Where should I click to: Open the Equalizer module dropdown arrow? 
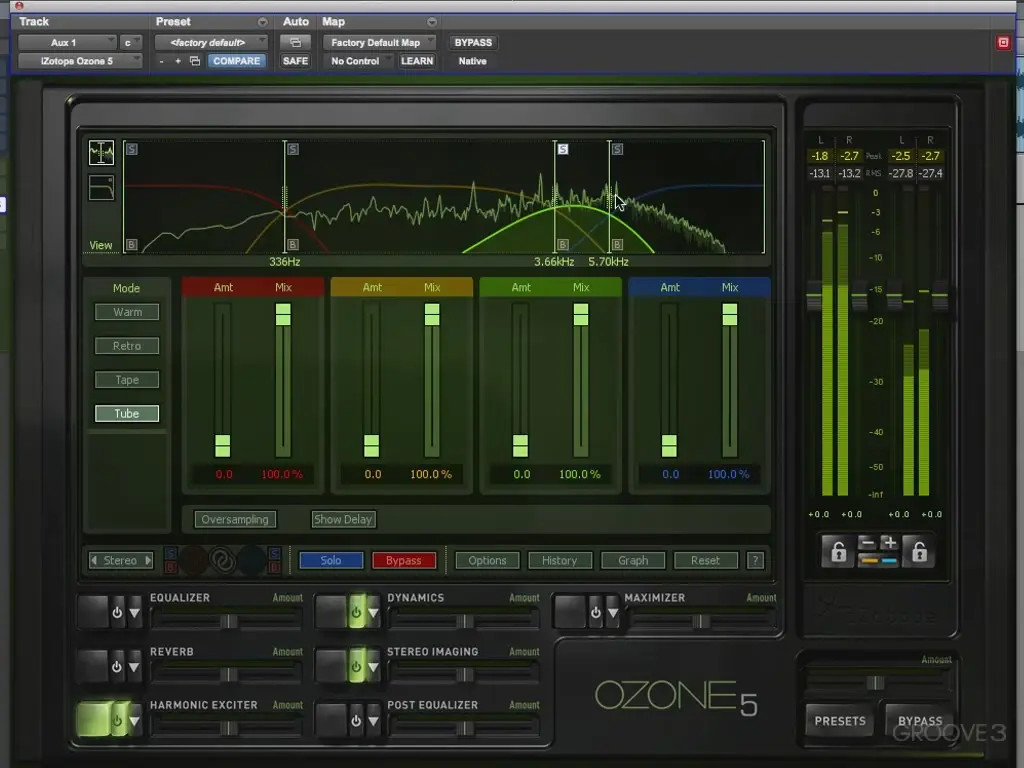click(x=135, y=613)
